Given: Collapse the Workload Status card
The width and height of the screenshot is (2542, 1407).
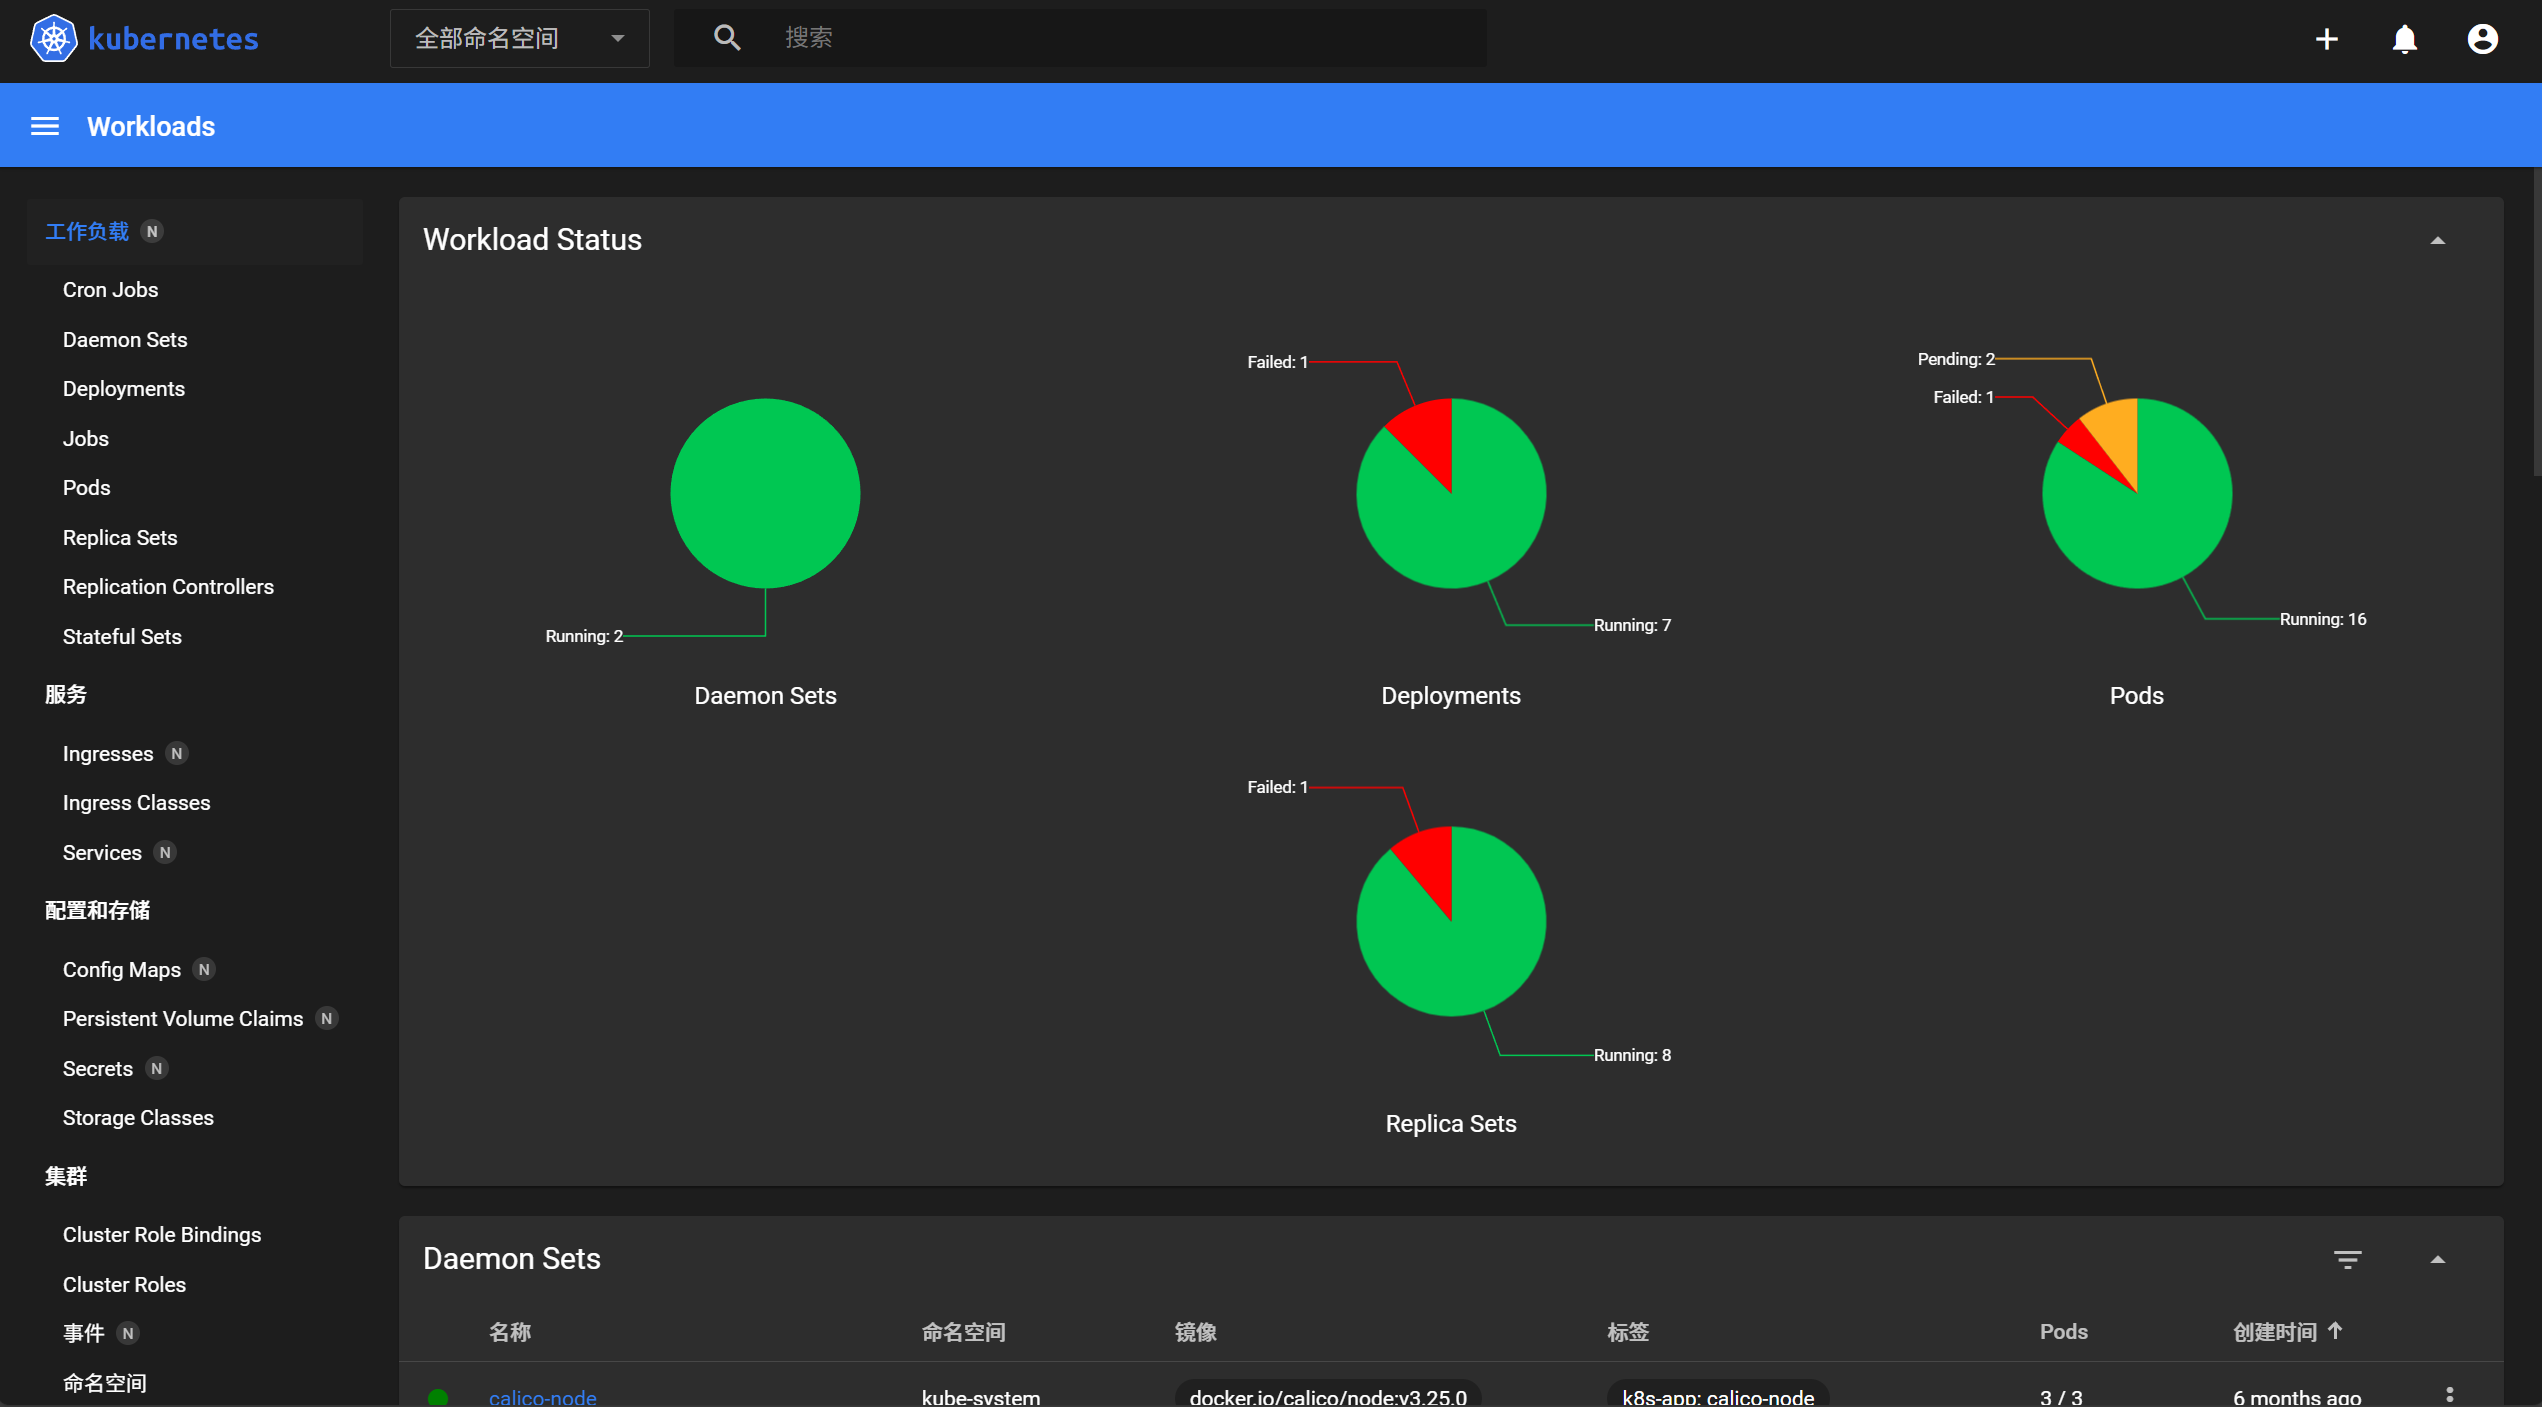Looking at the screenshot, I should pyautogui.click(x=2438, y=240).
